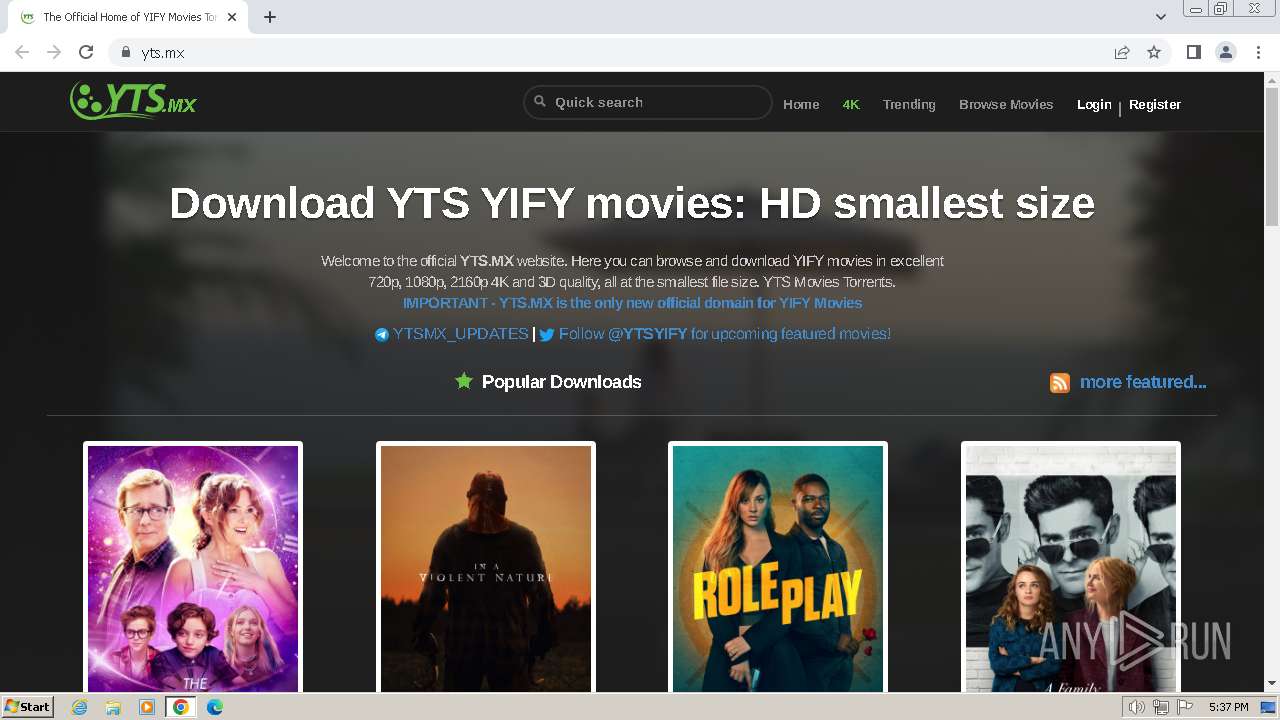Open Microsoft Edge from the taskbar
This screenshot has height=720, width=1280.
pos(215,707)
